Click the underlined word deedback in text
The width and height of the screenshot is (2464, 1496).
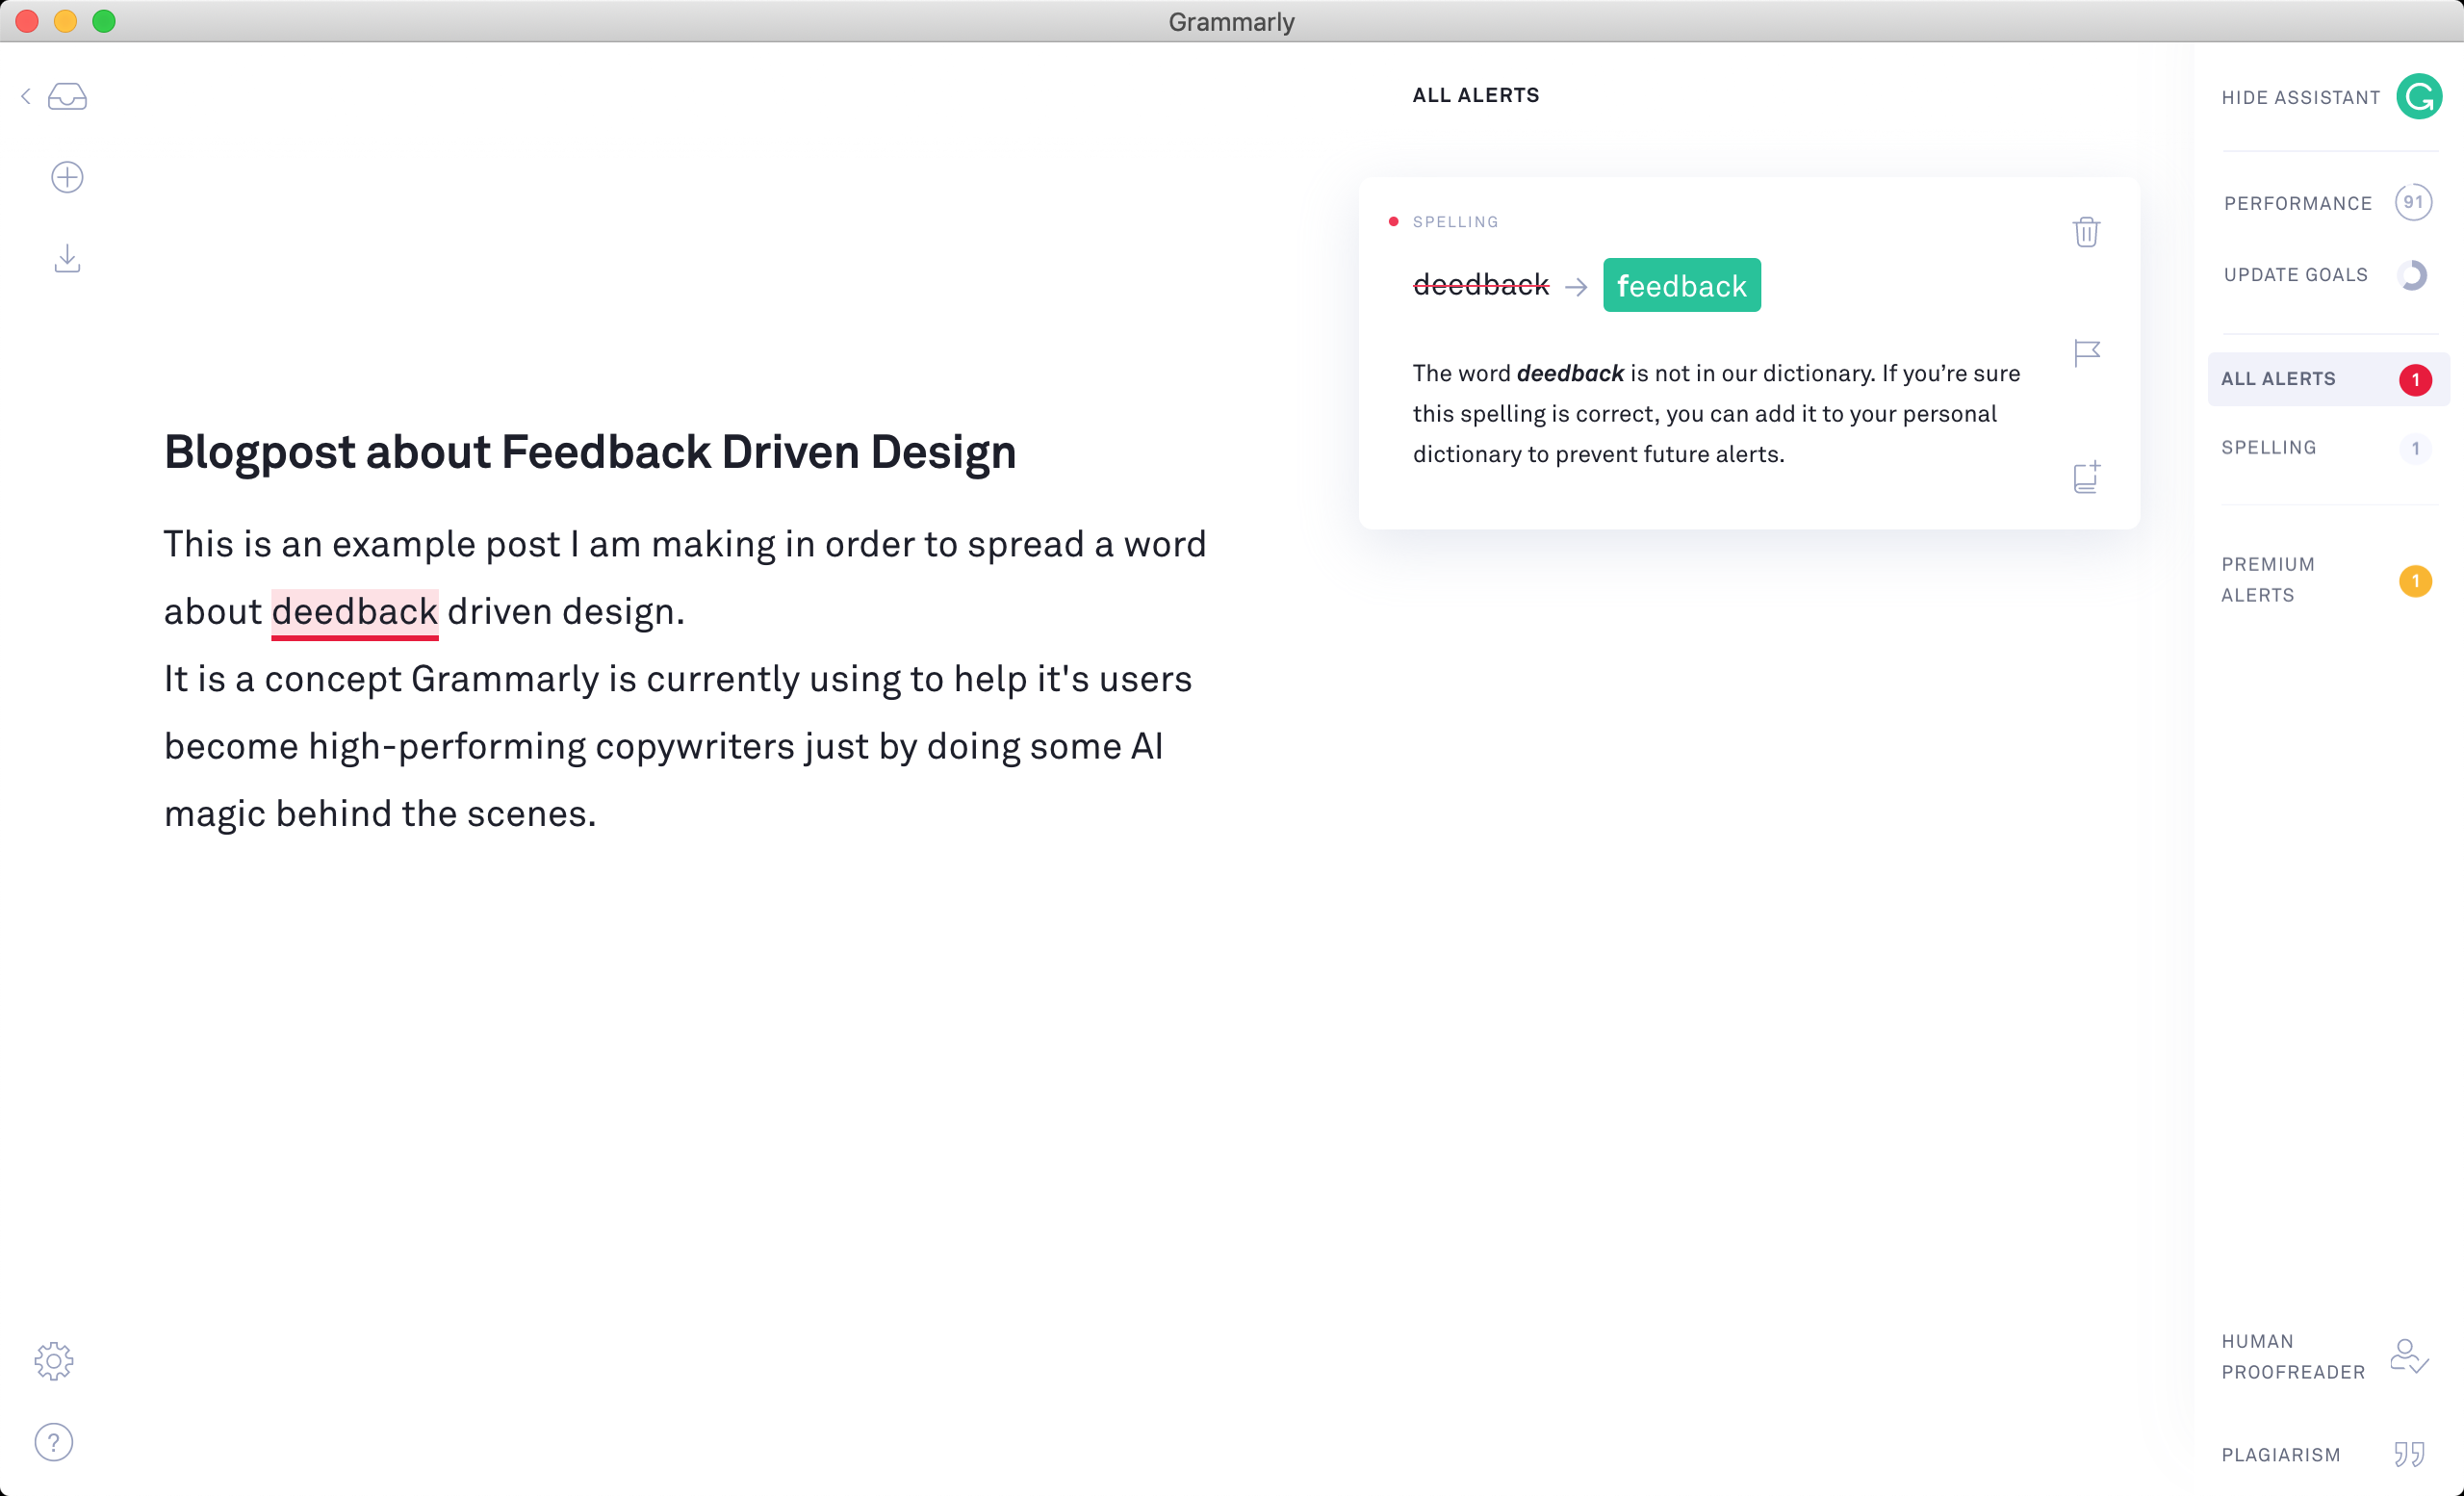click(354, 611)
